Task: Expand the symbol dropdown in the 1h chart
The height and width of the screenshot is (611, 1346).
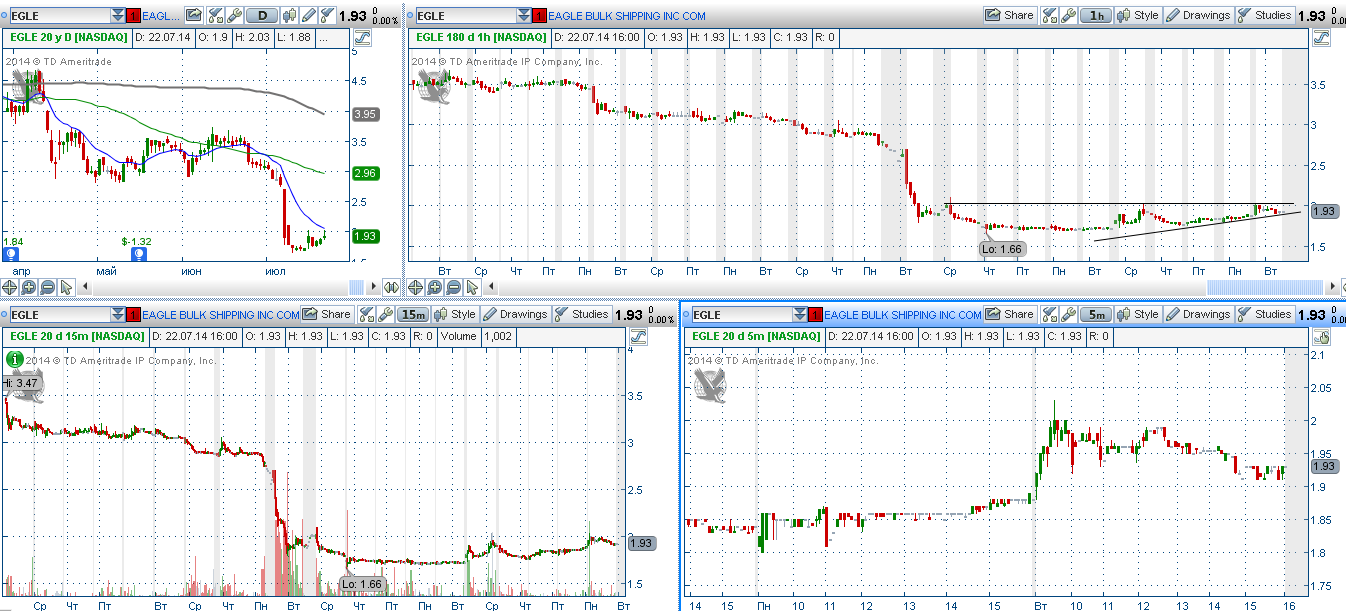Action: [524, 15]
